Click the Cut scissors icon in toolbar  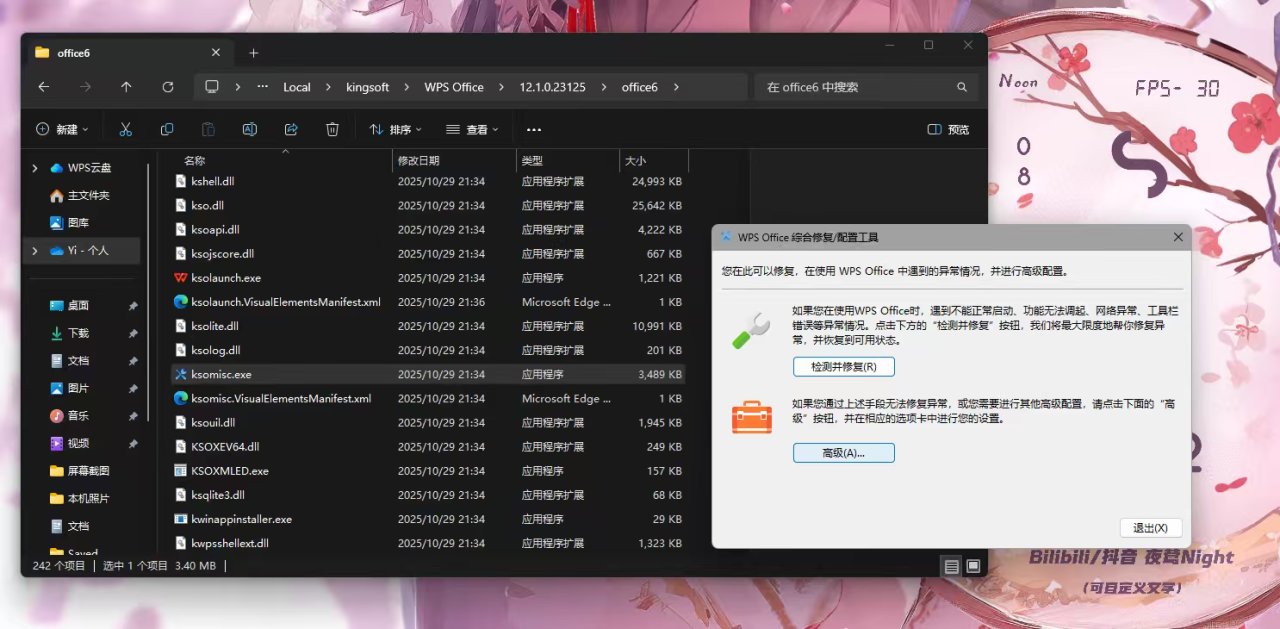click(x=126, y=129)
